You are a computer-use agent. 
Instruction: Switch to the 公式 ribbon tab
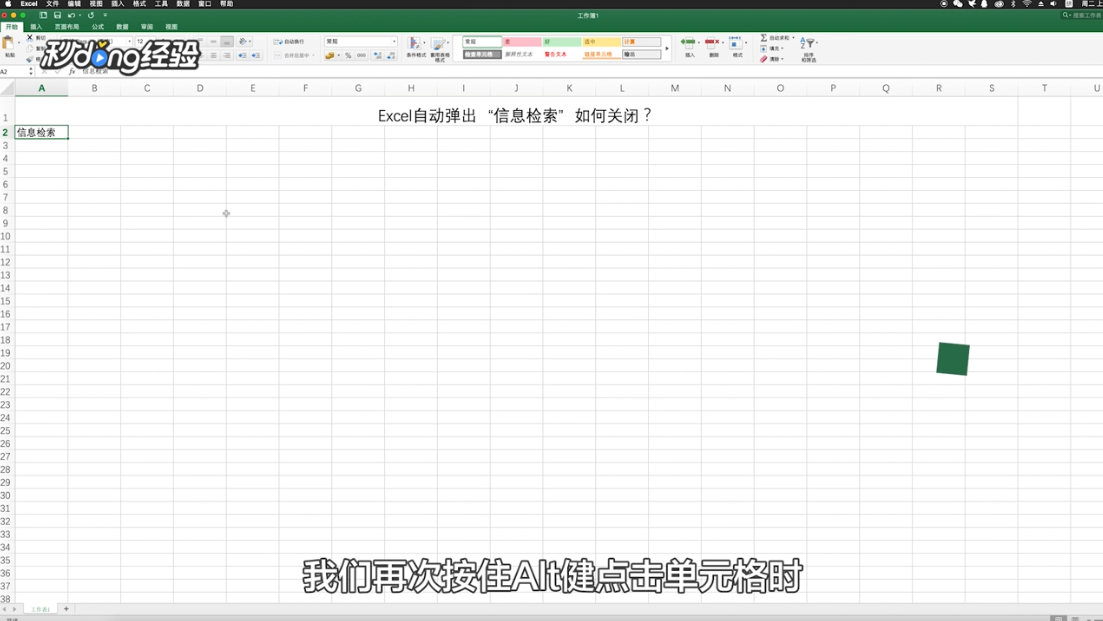[98, 27]
